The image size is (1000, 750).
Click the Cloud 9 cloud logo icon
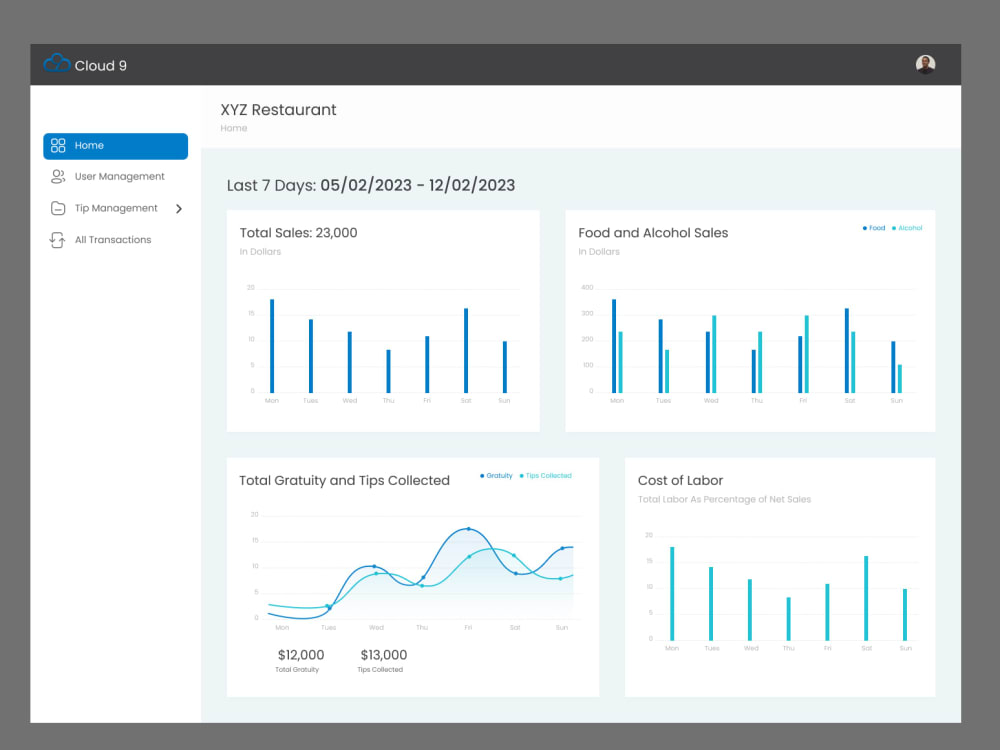[x=57, y=63]
